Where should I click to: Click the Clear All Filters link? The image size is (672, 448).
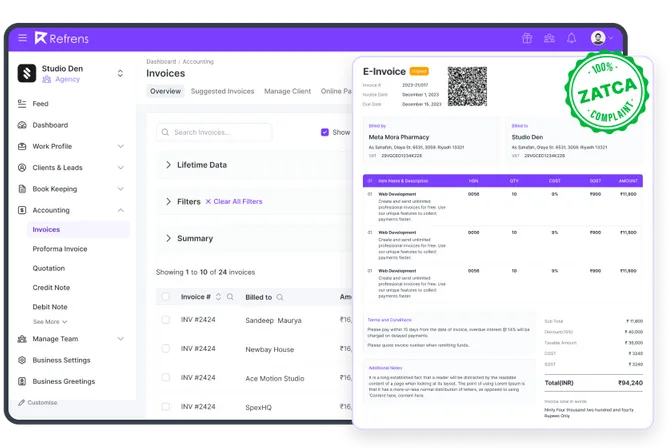tap(234, 201)
